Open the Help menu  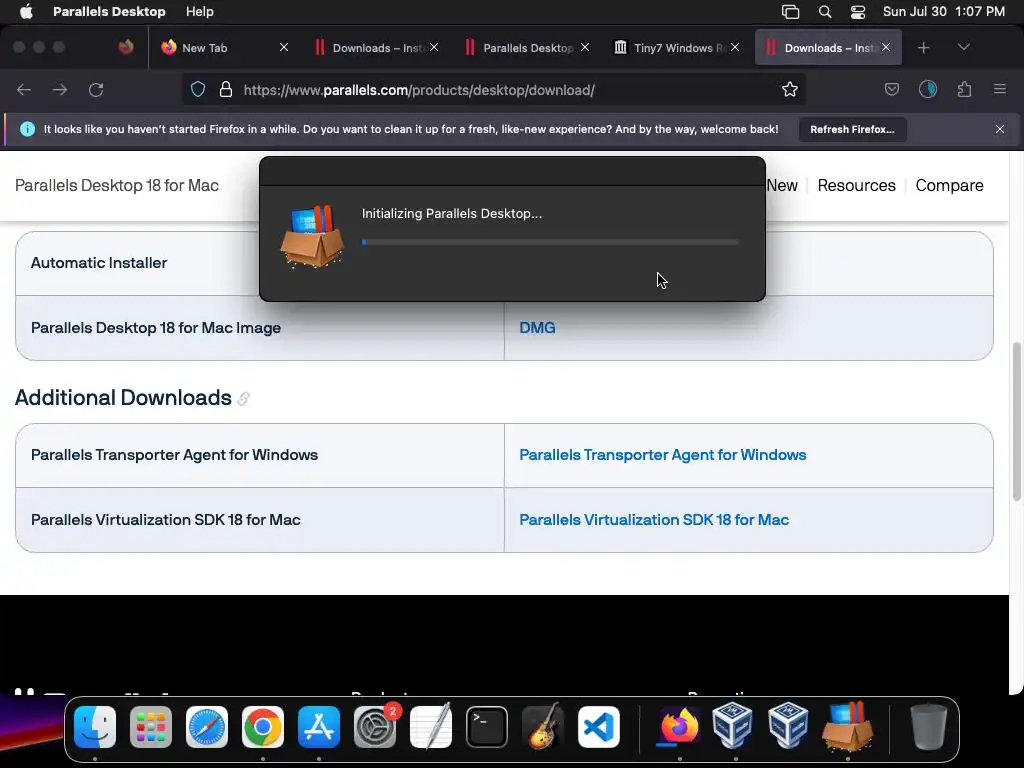click(199, 12)
